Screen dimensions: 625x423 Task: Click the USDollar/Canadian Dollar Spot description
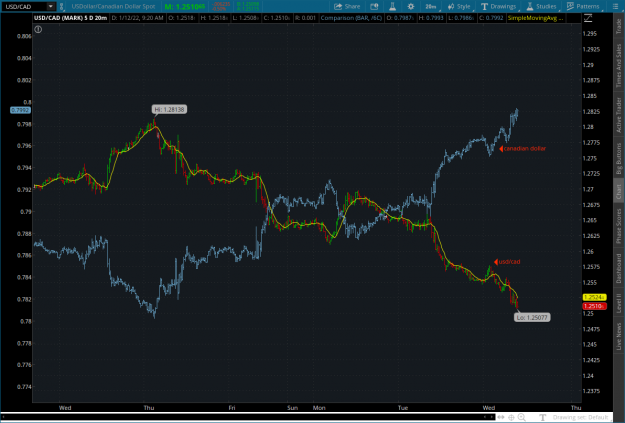click(x=113, y=6)
